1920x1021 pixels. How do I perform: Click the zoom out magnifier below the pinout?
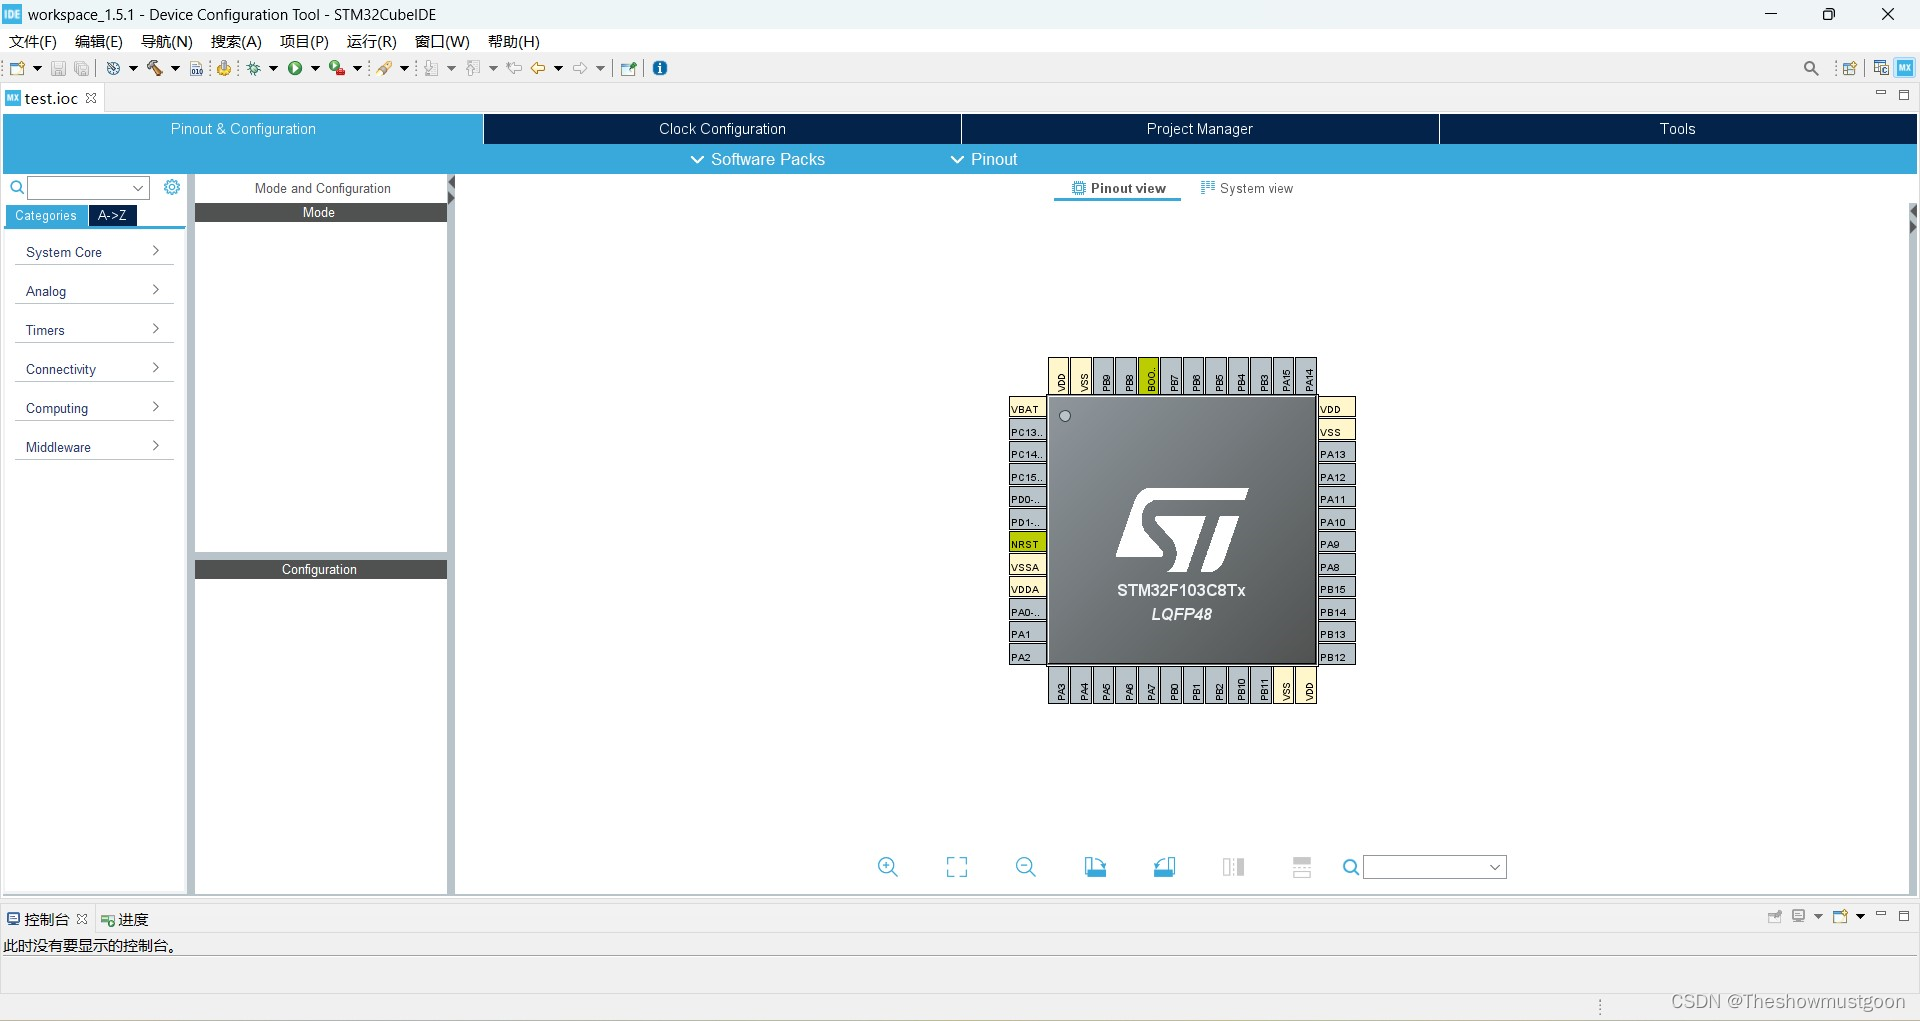point(1026,867)
